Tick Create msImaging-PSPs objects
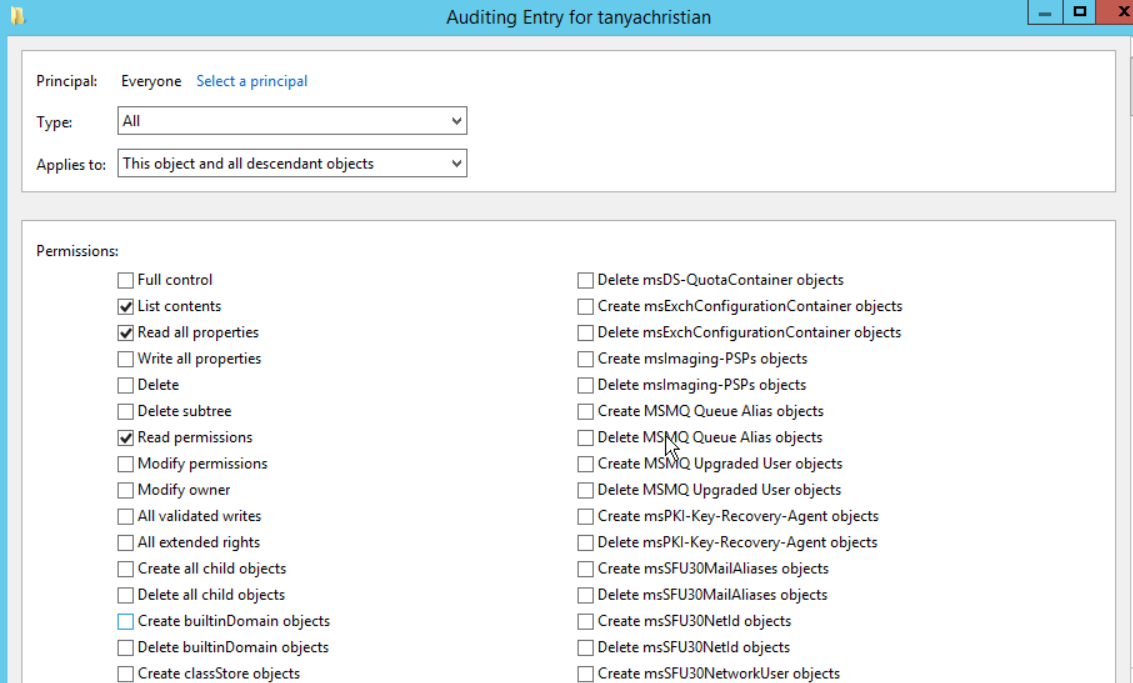The height and width of the screenshot is (683, 1133). (x=585, y=359)
